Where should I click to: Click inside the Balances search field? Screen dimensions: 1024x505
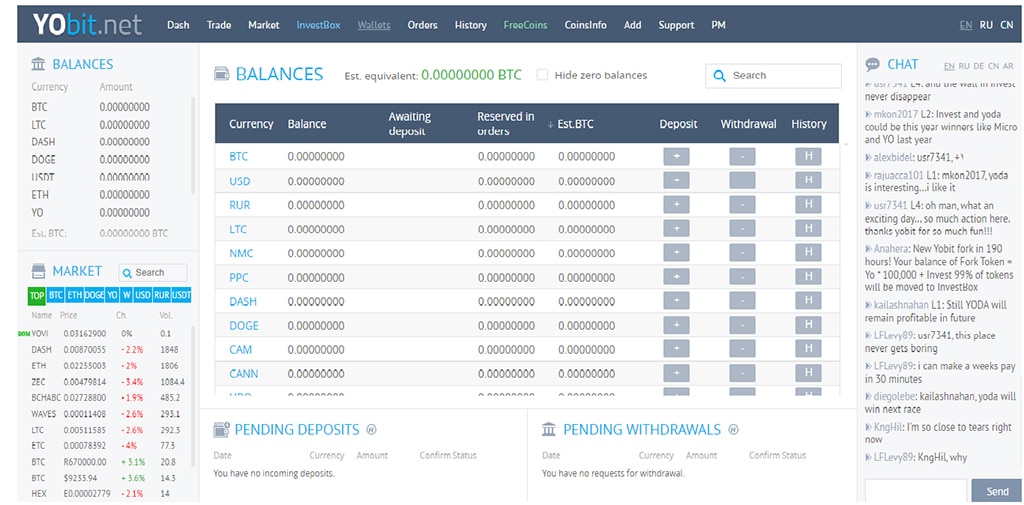pyautogui.click(x=773, y=76)
